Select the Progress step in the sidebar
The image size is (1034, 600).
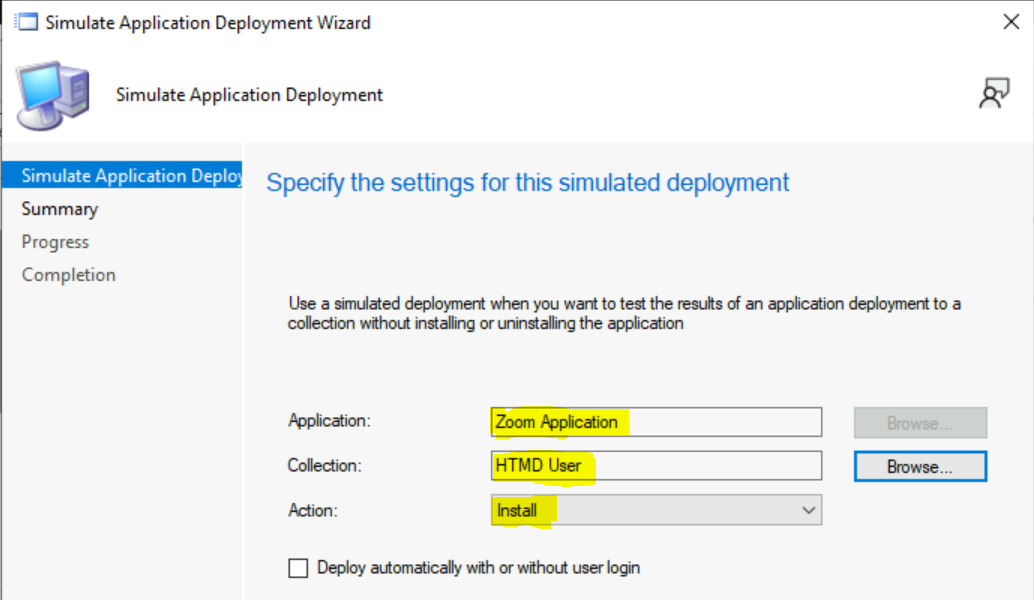pyautogui.click(x=55, y=241)
